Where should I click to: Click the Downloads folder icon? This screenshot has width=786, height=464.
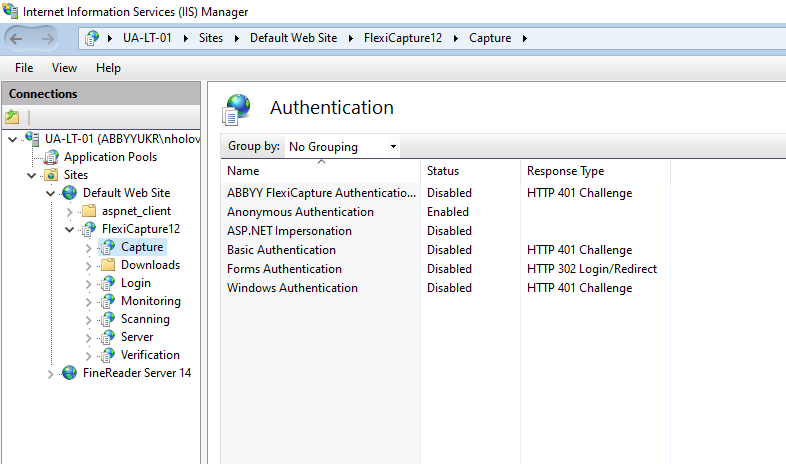108,265
